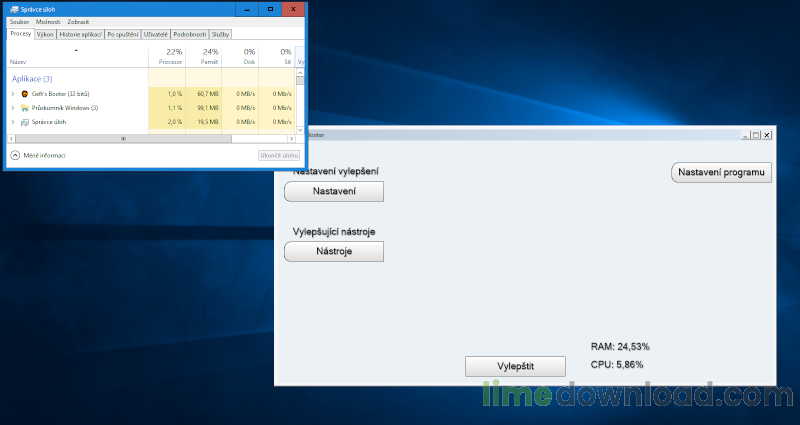This screenshot has height=425, width=800.
Task: Expand the Správce úloh process row
Action: (12, 122)
